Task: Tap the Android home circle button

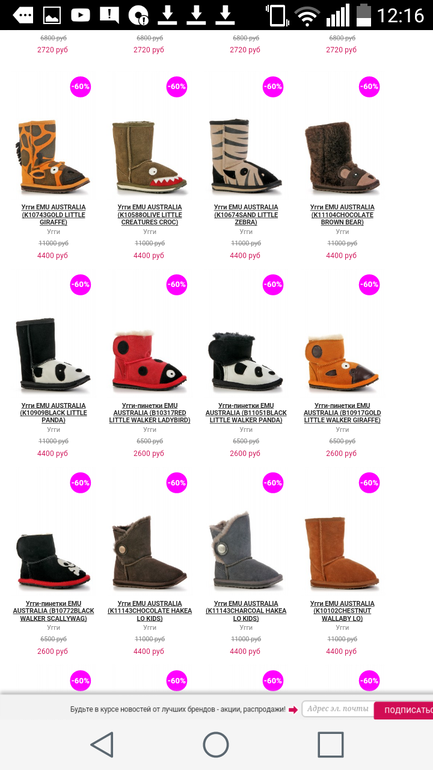Action: (216, 744)
